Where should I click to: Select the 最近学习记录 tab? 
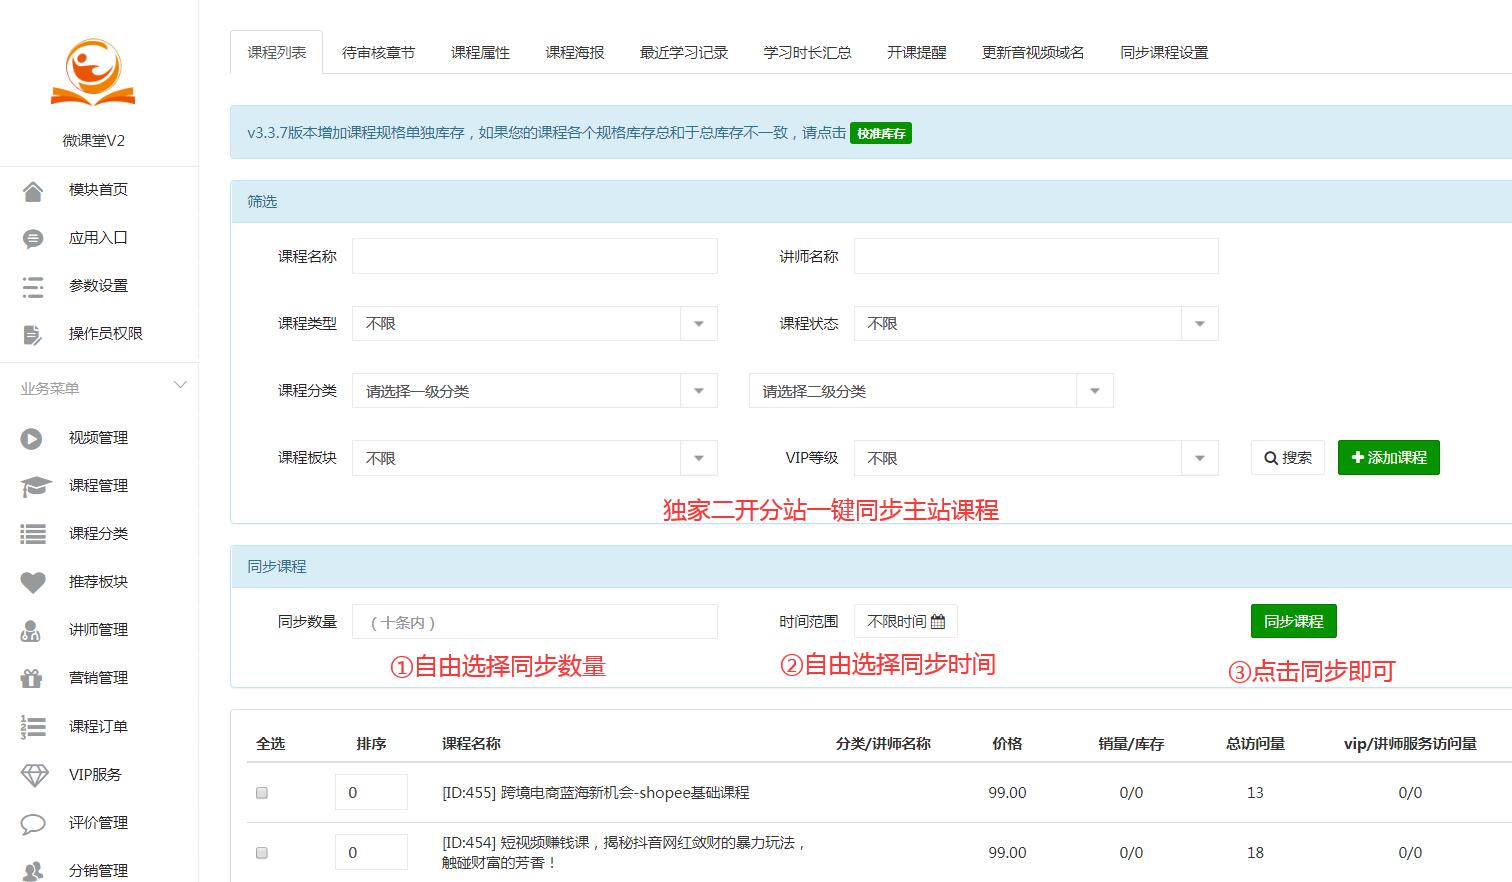tap(684, 52)
